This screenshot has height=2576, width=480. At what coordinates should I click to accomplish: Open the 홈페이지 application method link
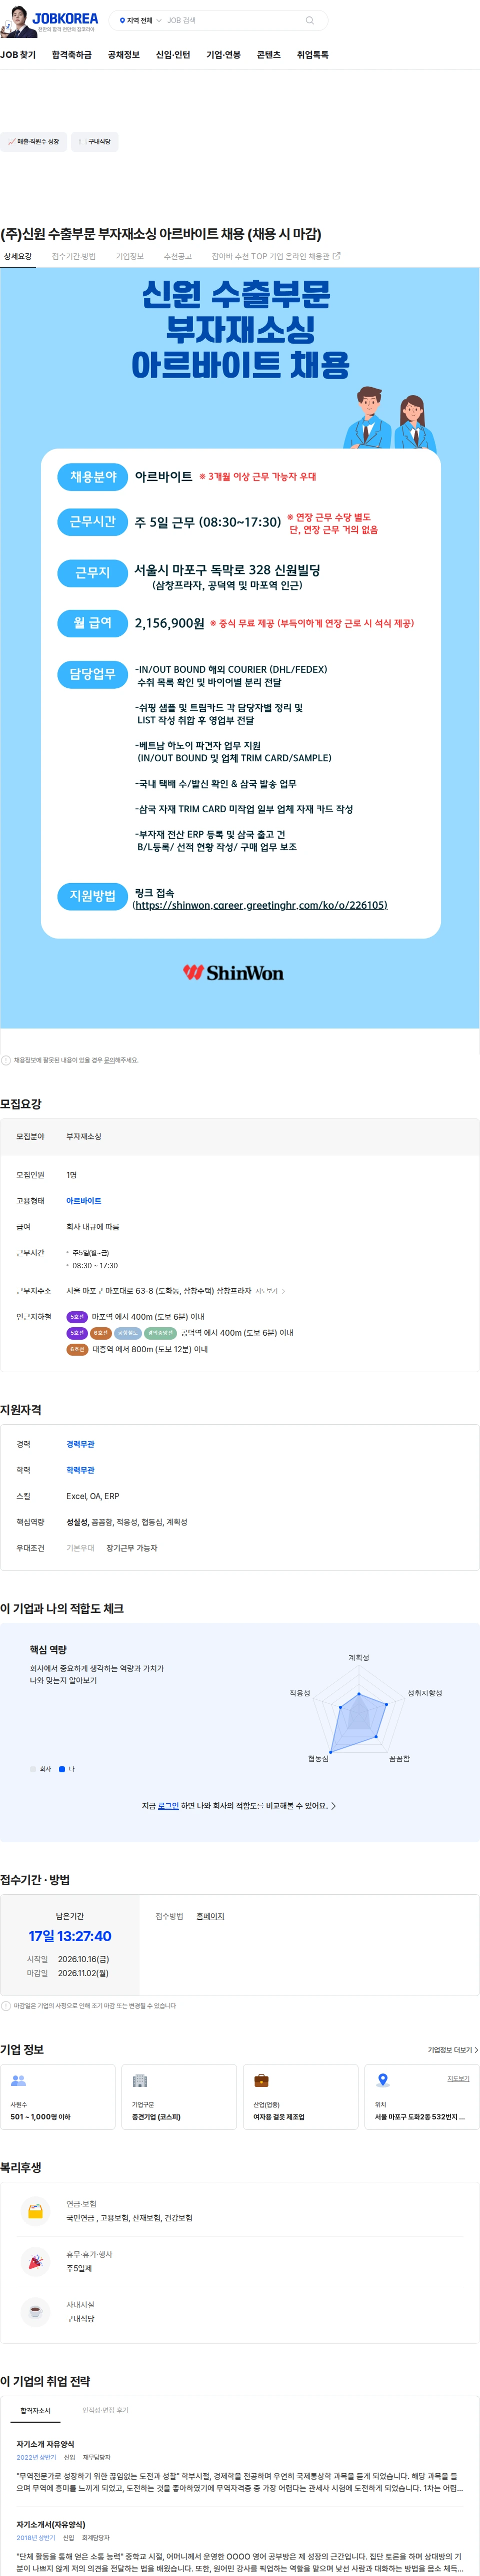click(x=210, y=1916)
